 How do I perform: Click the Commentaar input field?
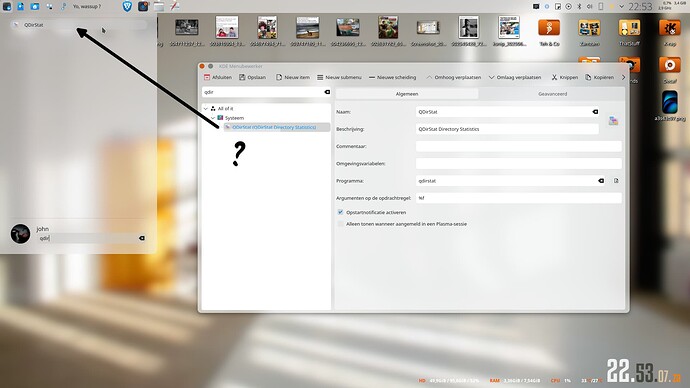tap(518, 146)
